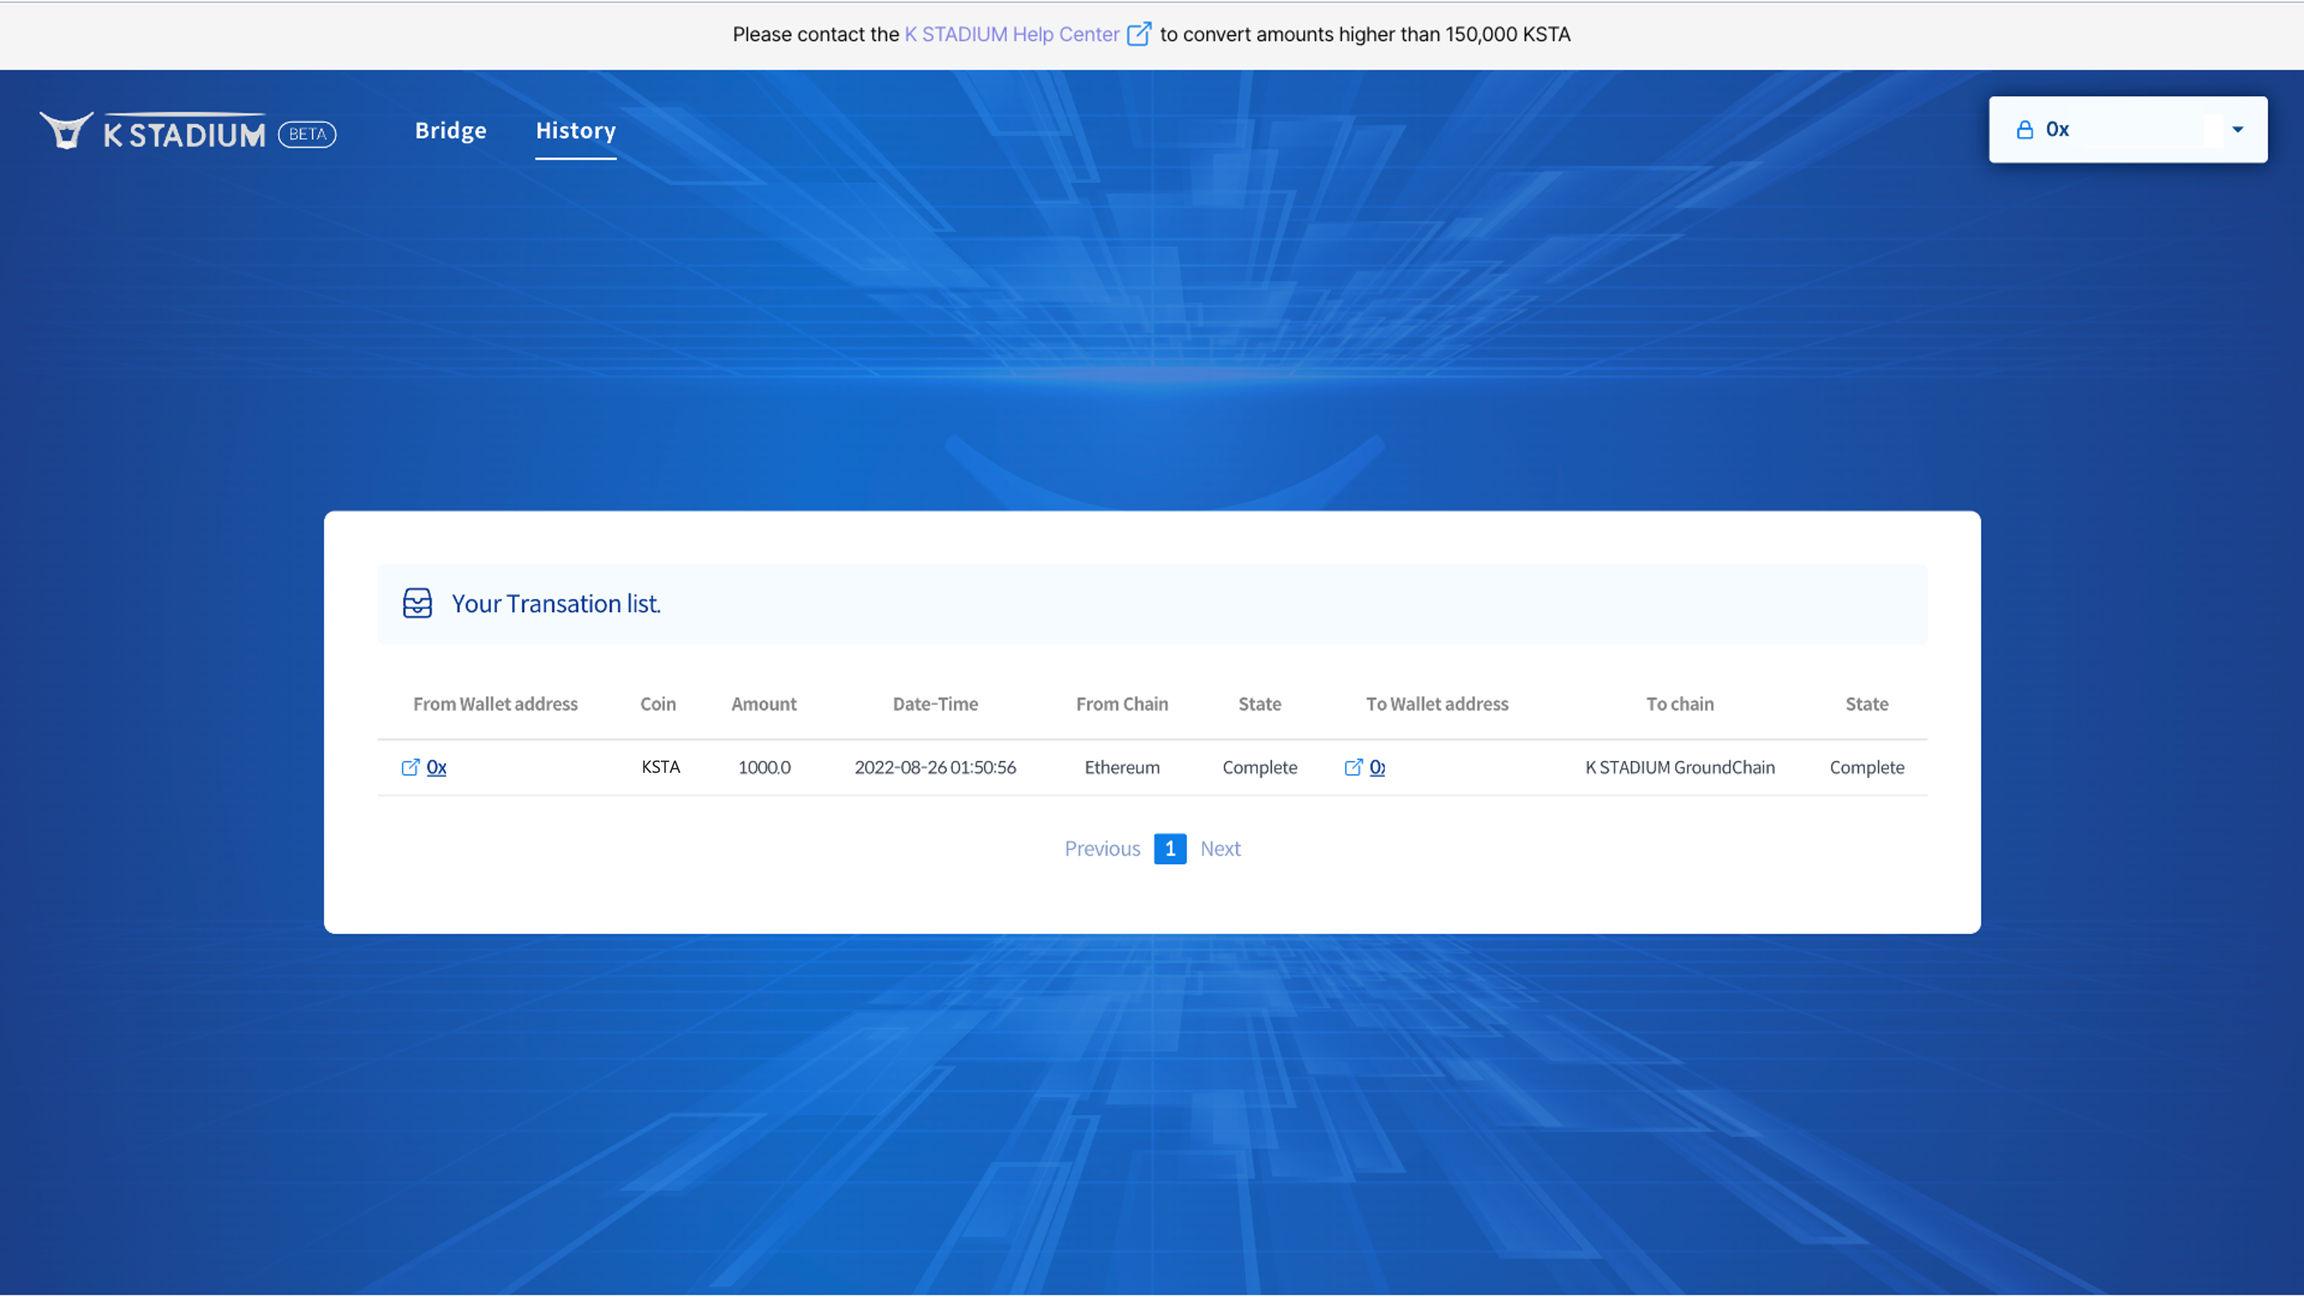Click the From wallet 0x address link

[x=437, y=767]
